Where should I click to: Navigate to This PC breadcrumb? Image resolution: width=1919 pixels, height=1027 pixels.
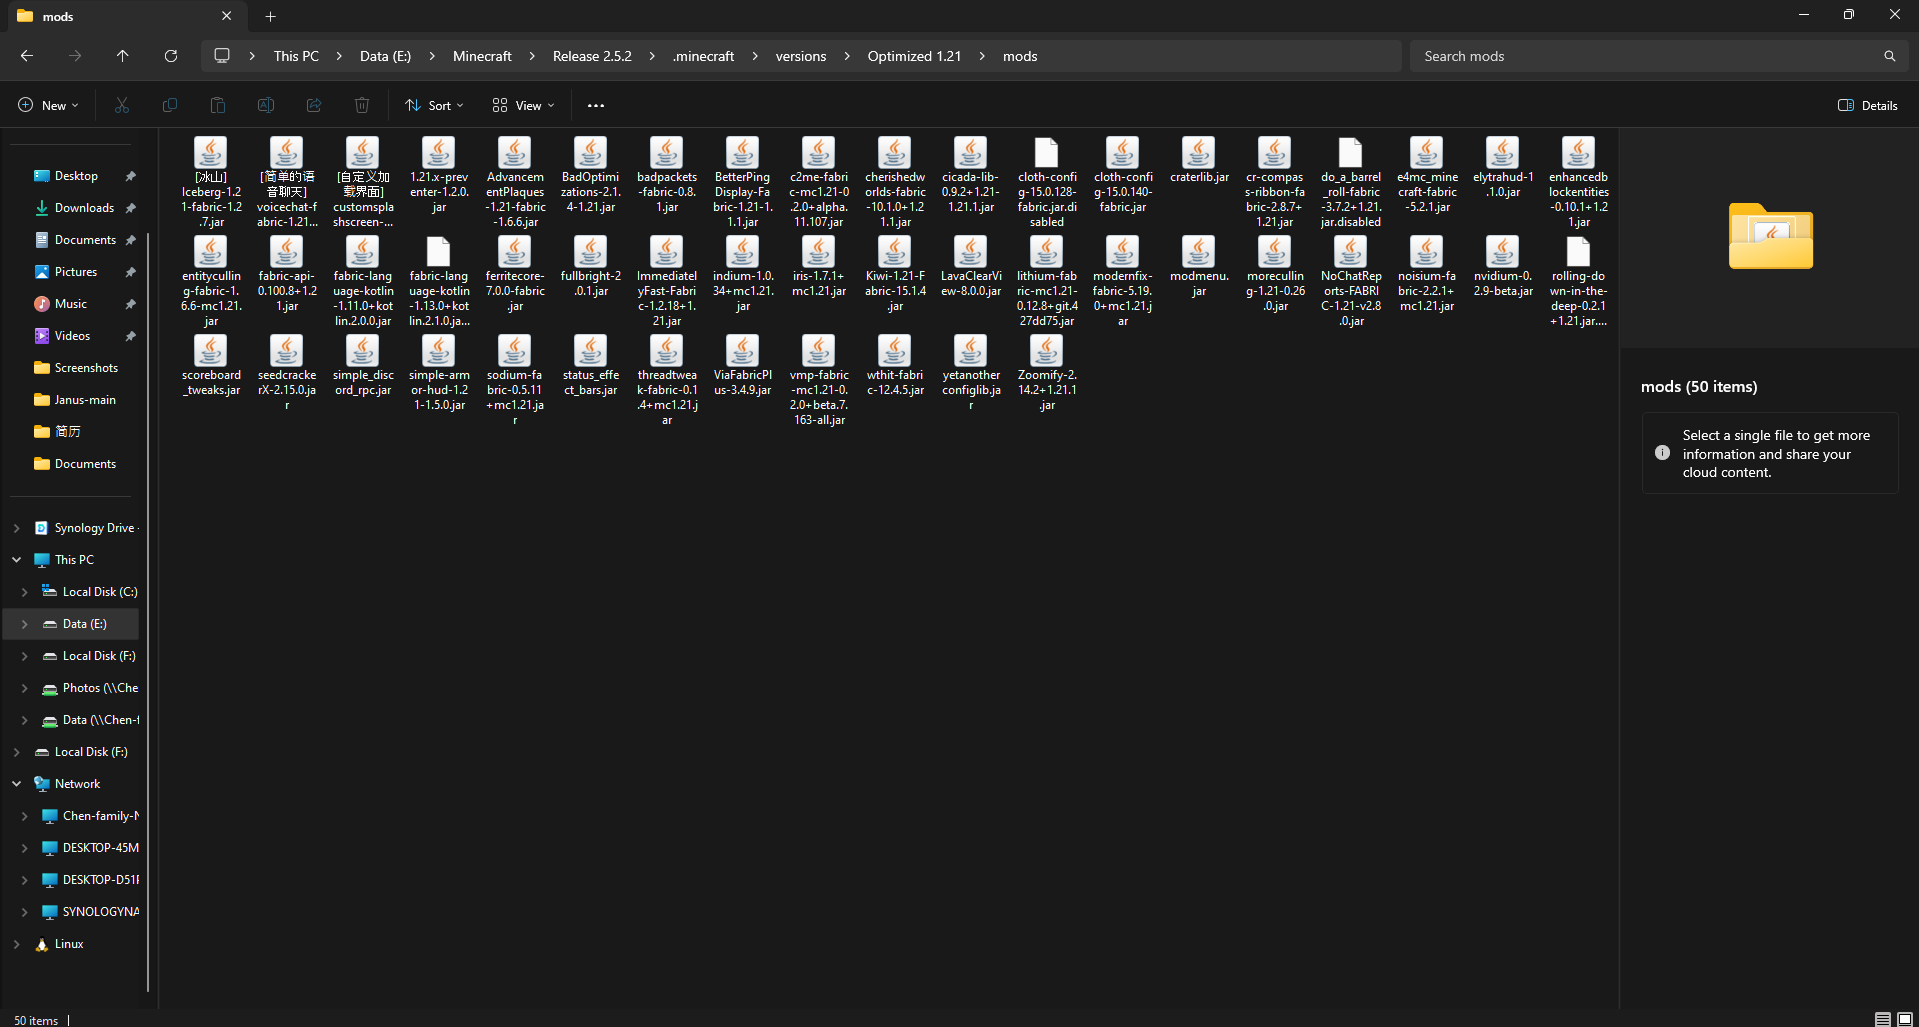point(296,56)
